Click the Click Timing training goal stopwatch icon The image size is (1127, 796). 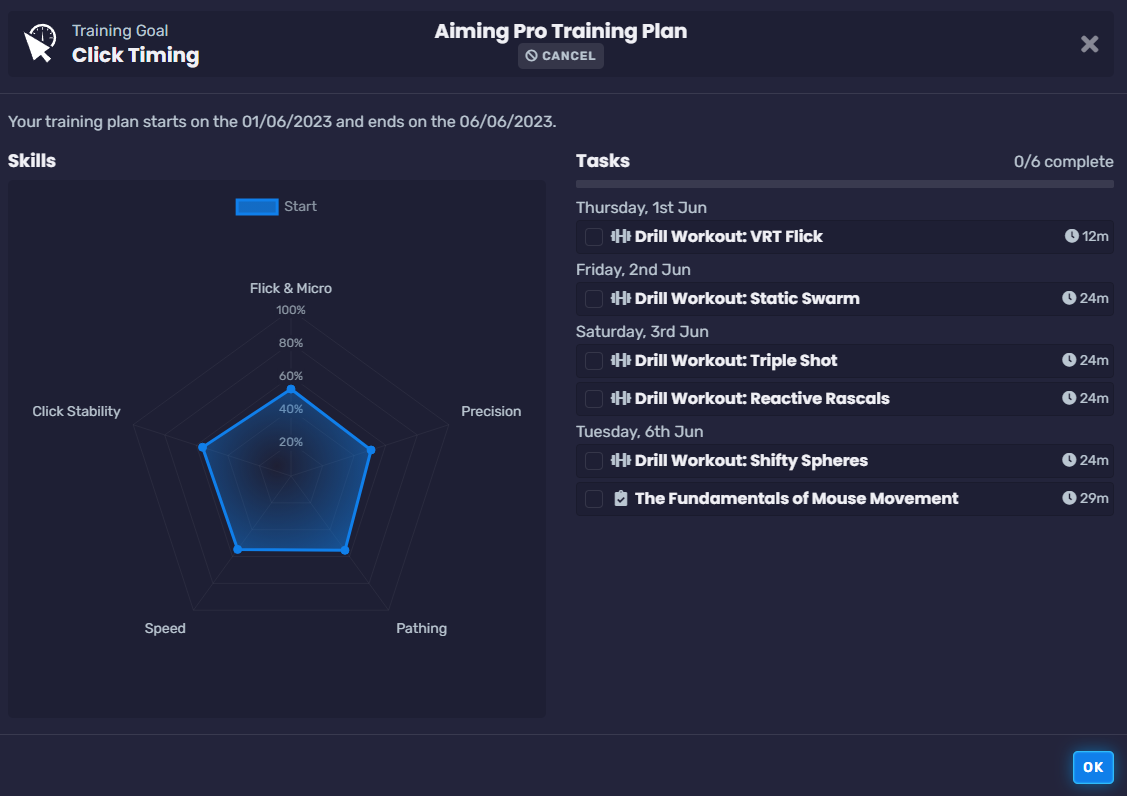41,43
